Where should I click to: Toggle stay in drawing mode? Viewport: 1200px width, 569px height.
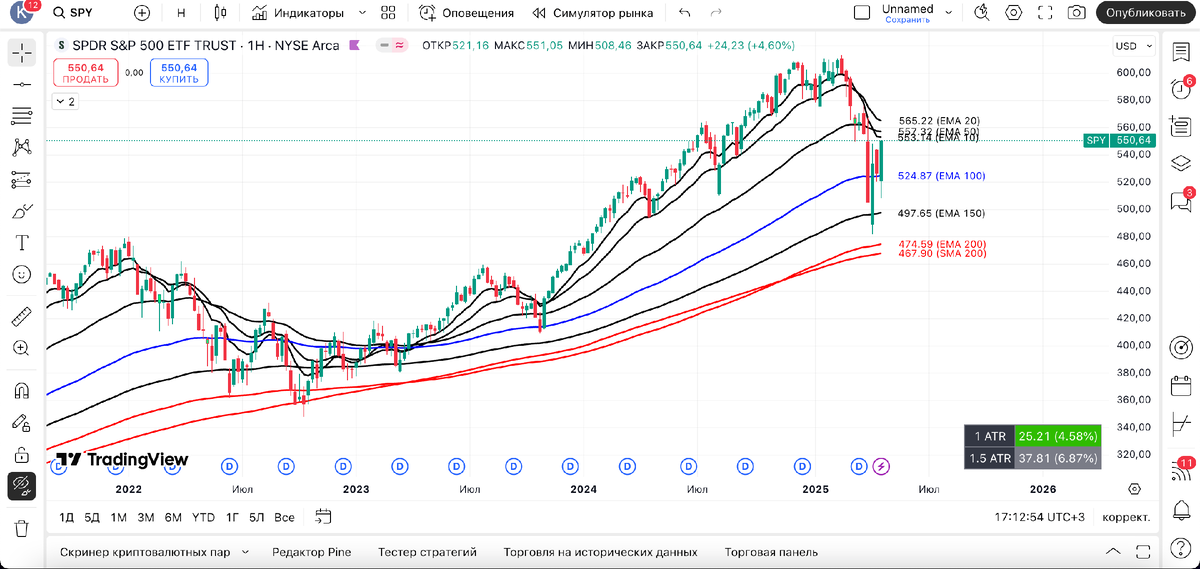22,423
